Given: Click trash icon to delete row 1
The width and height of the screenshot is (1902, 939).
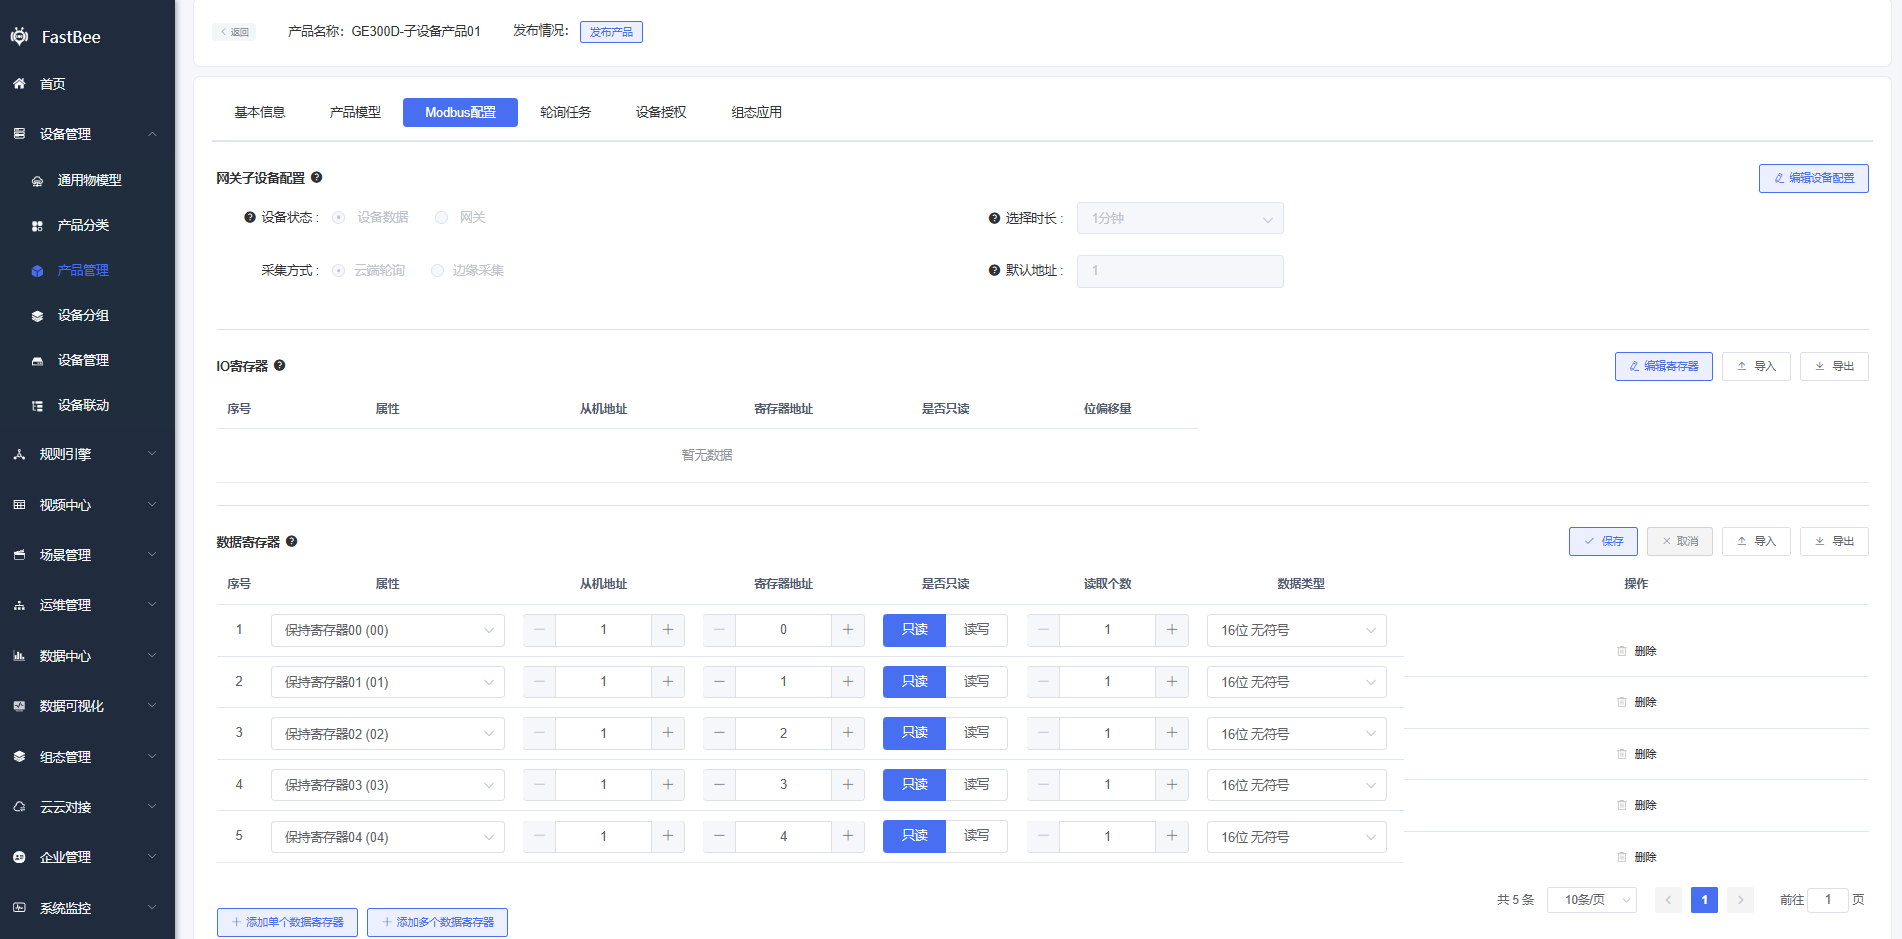Looking at the screenshot, I should pyautogui.click(x=1622, y=651).
